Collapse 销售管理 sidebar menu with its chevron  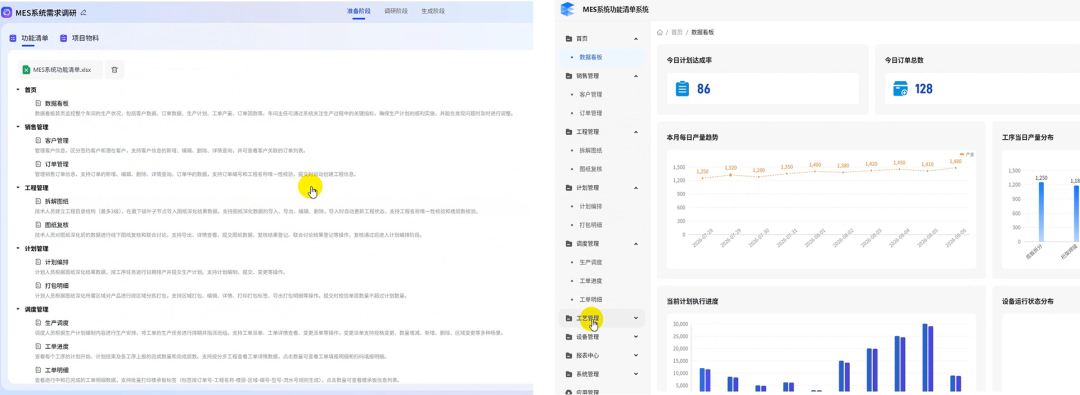coord(636,76)
